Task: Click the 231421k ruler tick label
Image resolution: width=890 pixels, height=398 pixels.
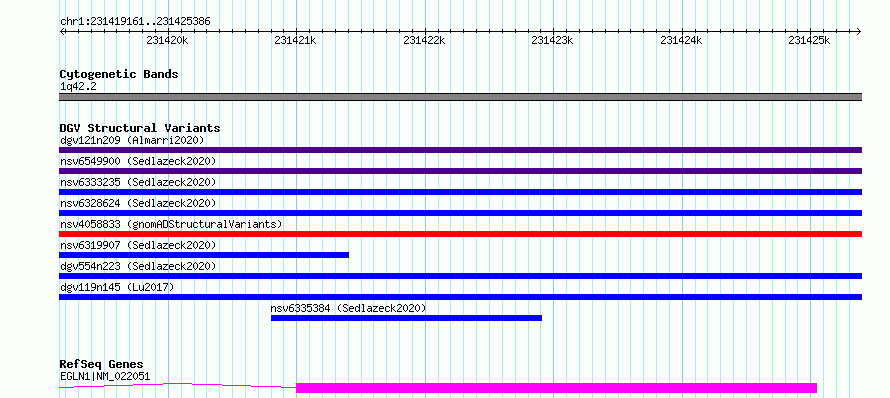Action: point(295,40)
